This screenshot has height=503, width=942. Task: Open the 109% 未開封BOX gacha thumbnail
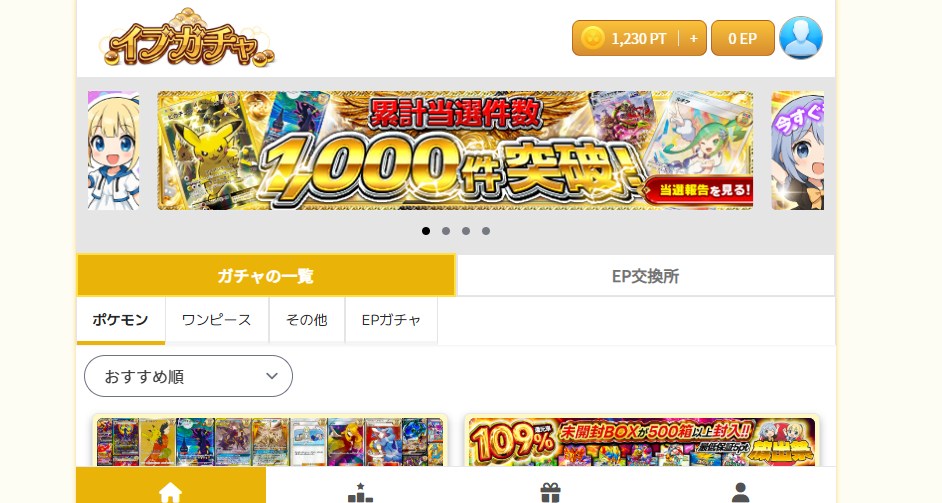[x=642, y=442]
